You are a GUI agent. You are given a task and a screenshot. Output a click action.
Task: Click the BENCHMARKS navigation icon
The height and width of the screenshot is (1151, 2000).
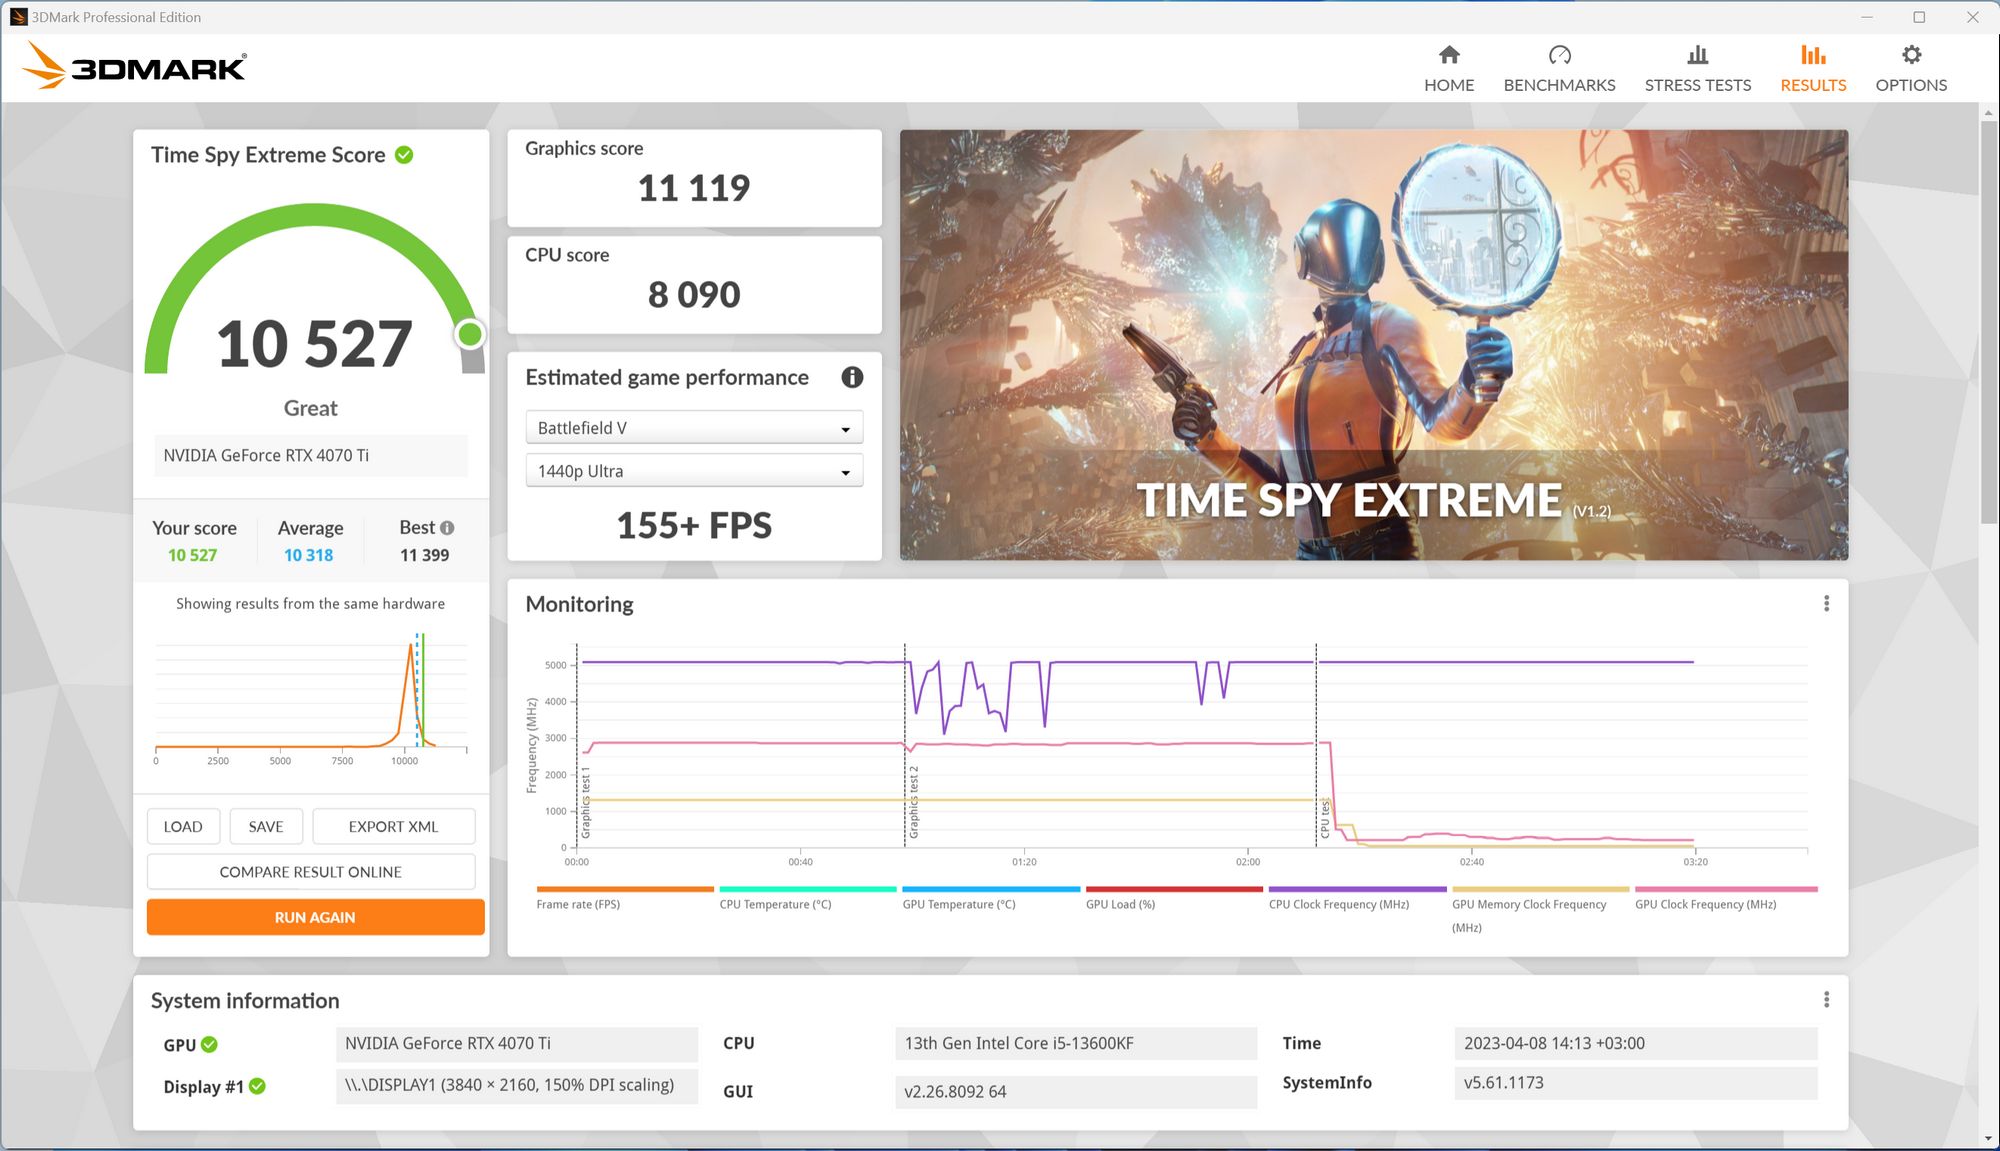point(1559,54)
